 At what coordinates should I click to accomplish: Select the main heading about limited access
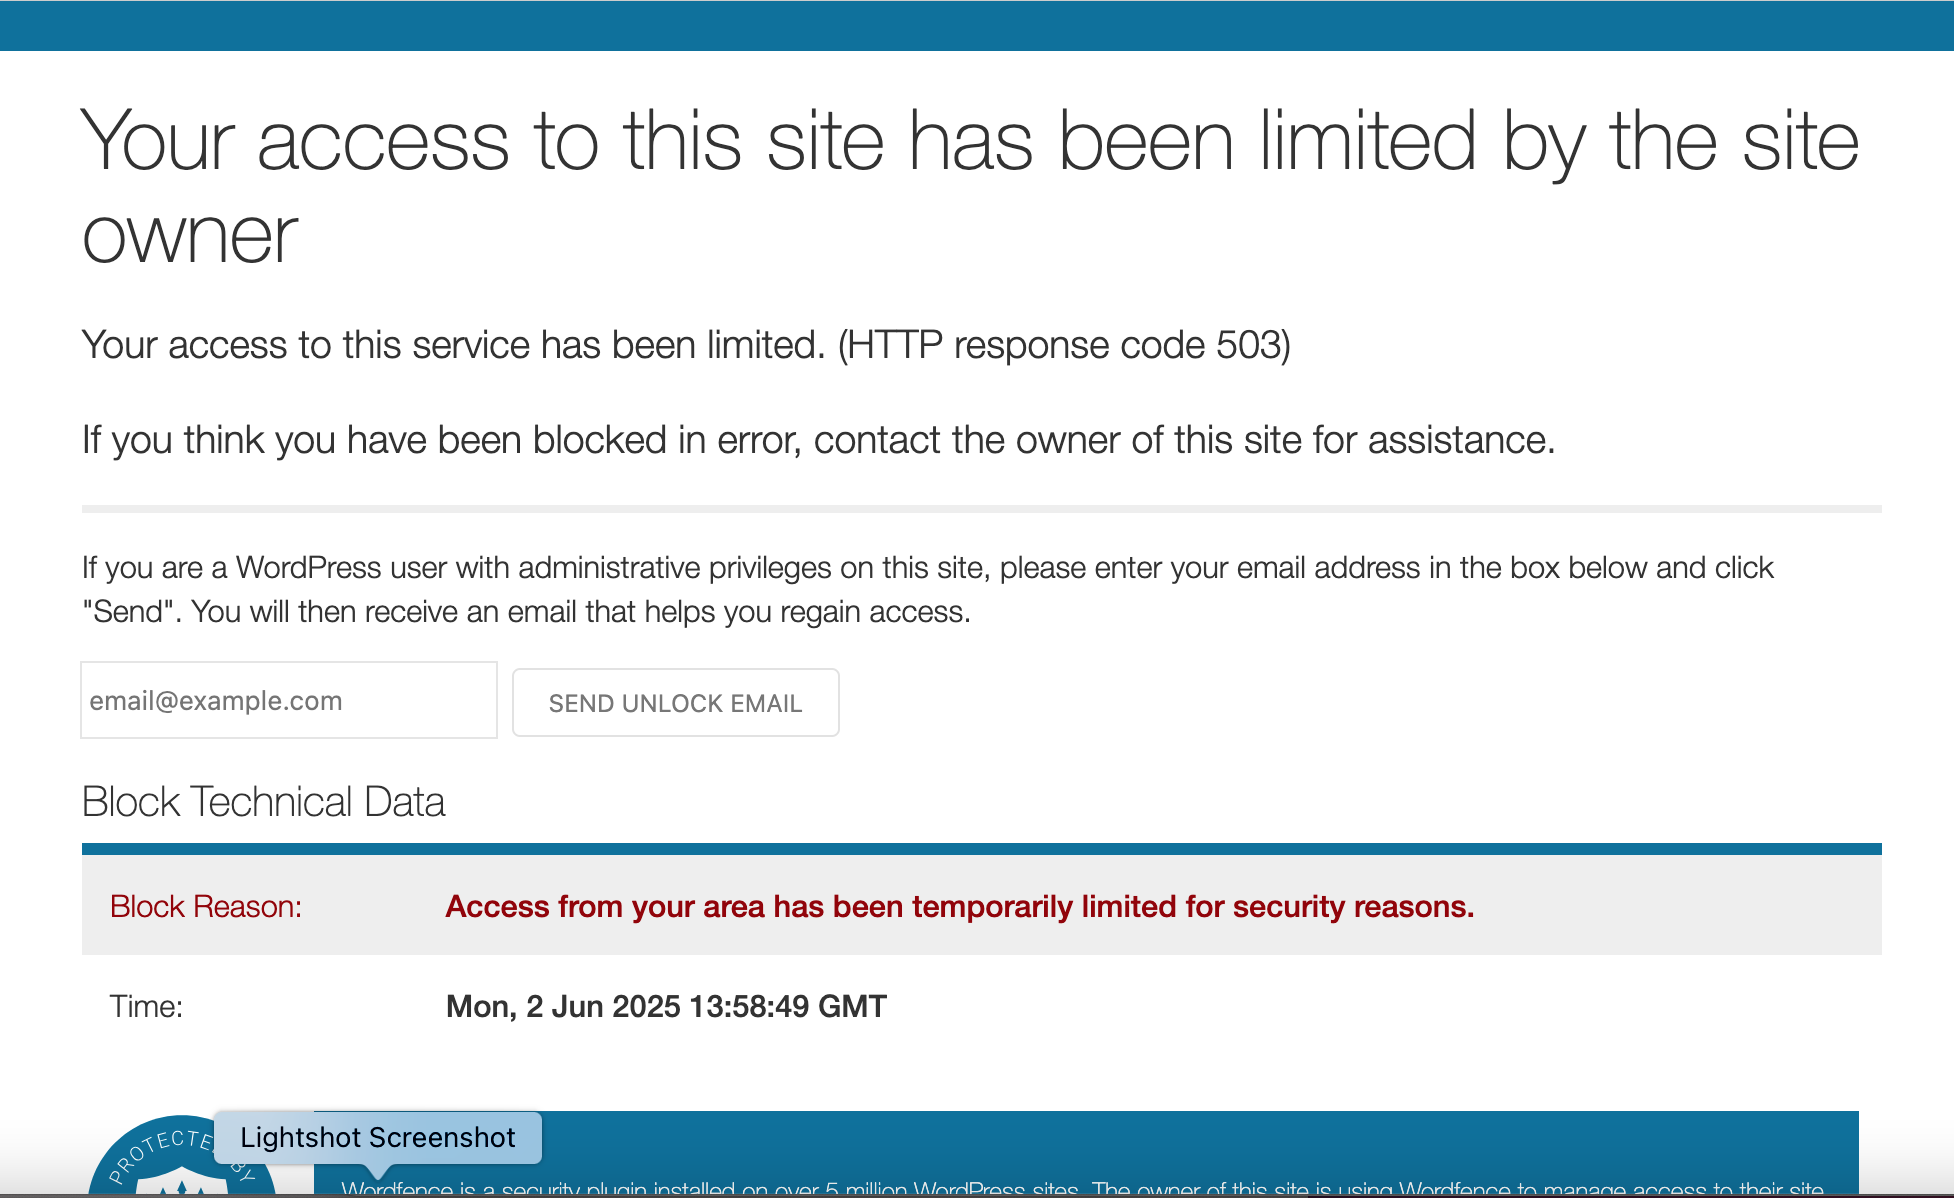[970, 187]
